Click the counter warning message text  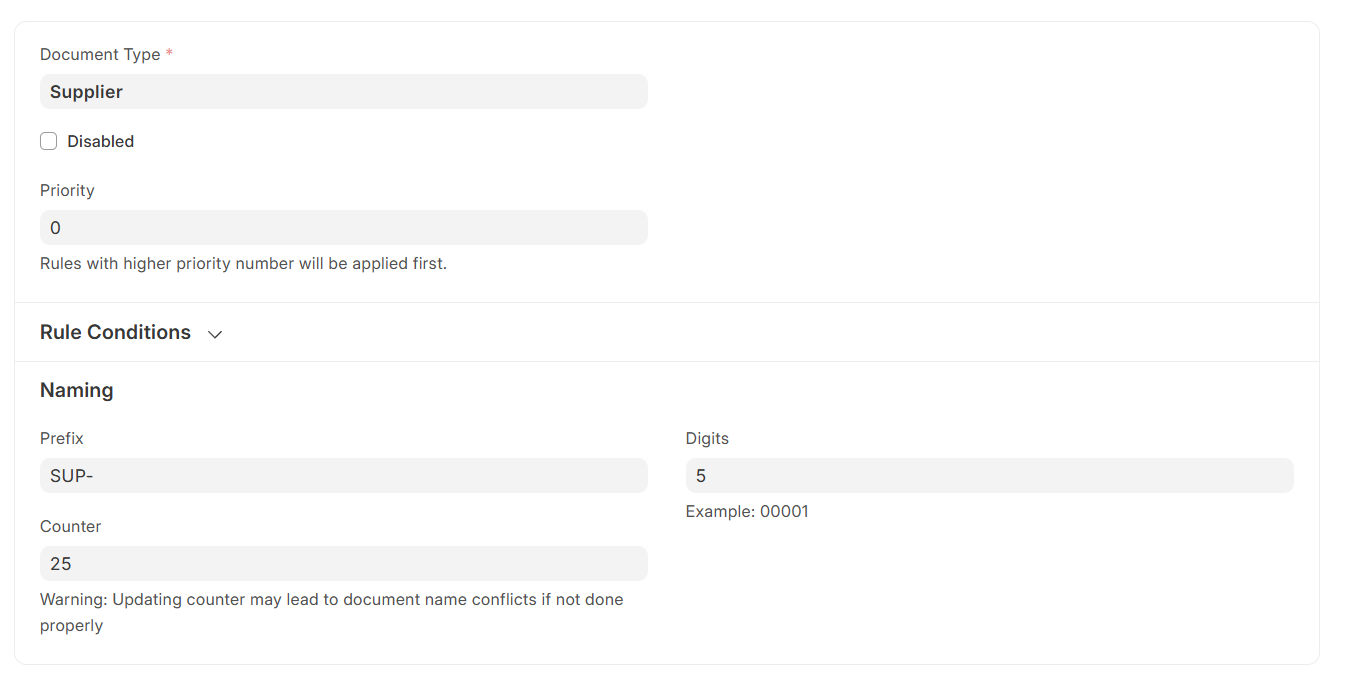(331, 600)
